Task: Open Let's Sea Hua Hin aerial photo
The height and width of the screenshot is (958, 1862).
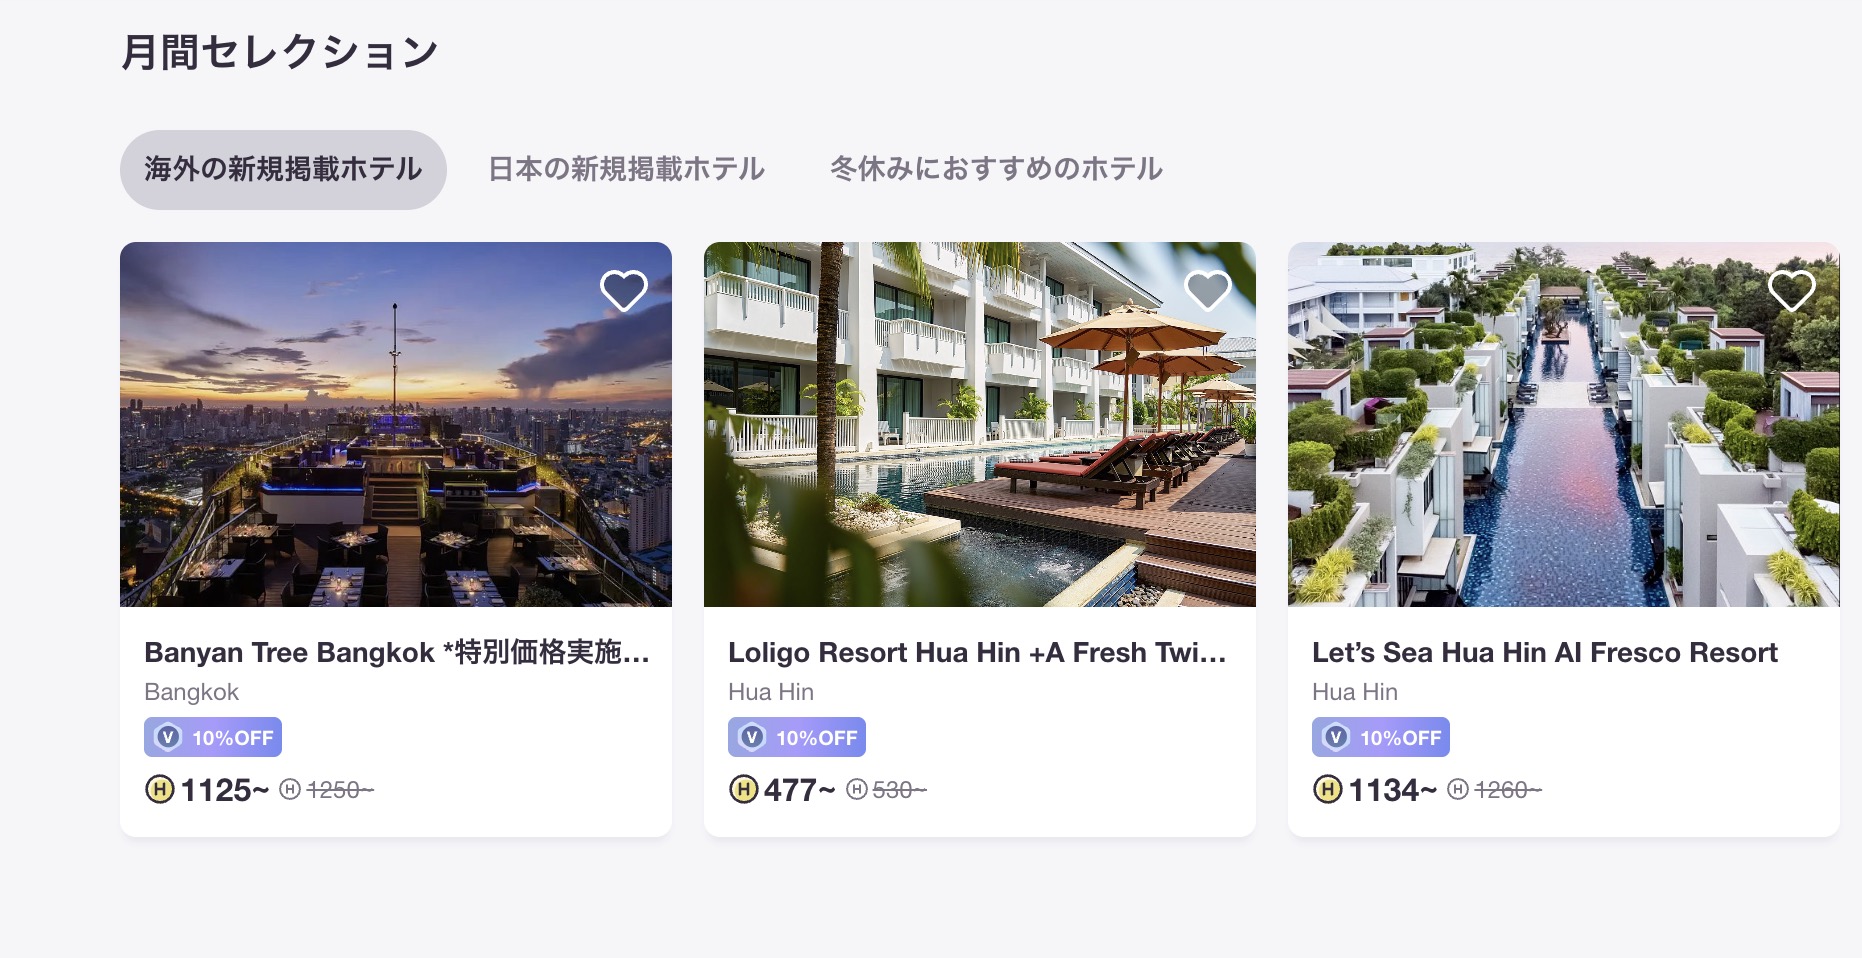Action: click(x=1564, y=424)
